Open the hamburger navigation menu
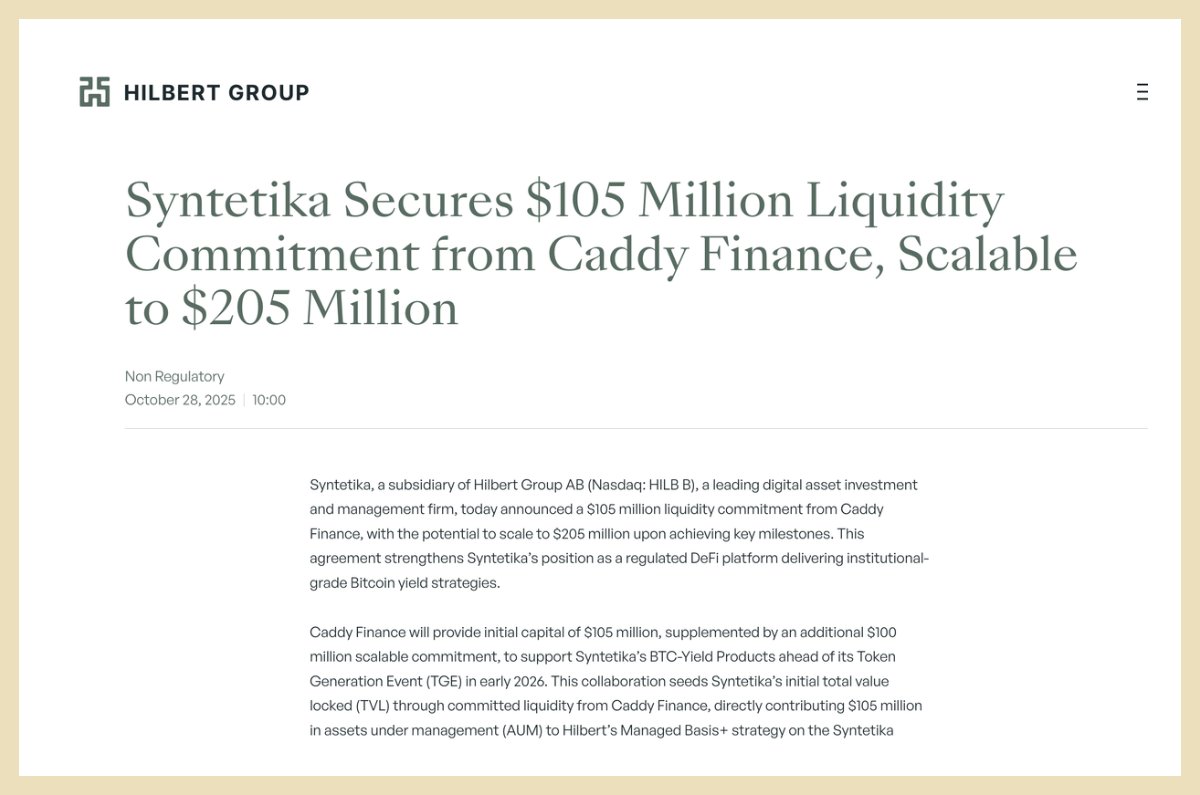Viewport: 1200px width, 795px height. (1142, 92)
